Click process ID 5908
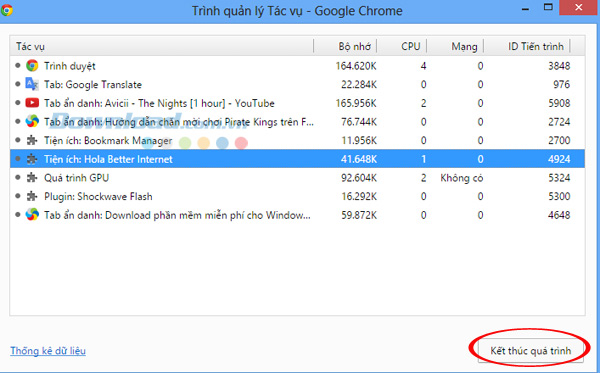Image resolution: width=600 pixels, height=373 pixels. coord(559,103)
